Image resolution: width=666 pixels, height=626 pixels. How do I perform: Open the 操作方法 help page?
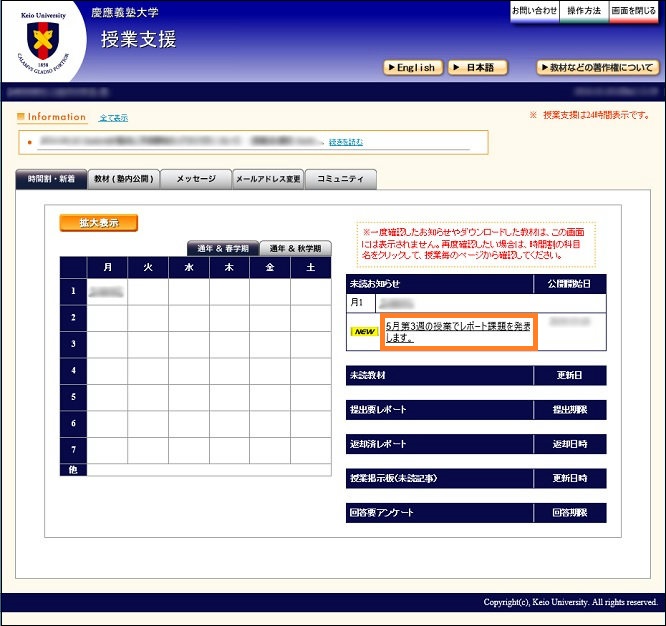[x=584, y=11]
